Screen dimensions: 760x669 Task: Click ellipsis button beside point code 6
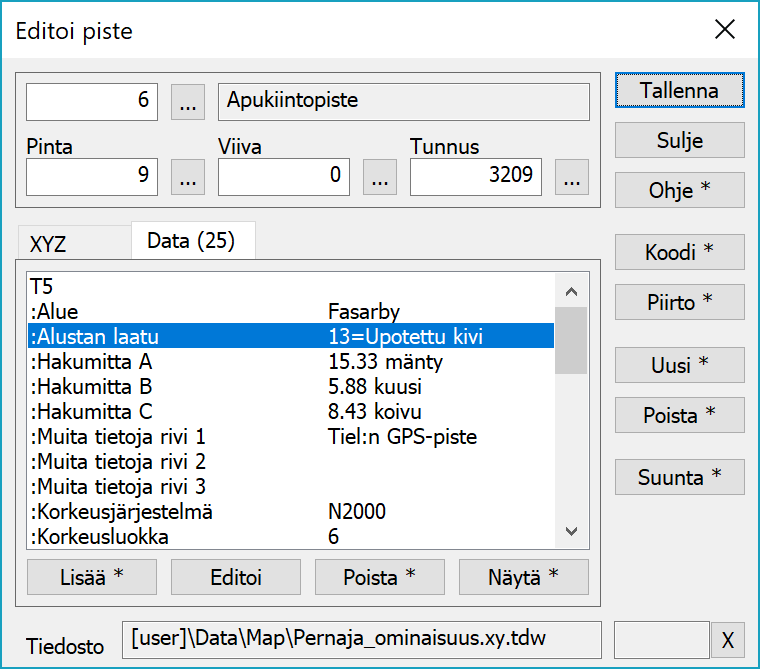click(x=188, y=102)
